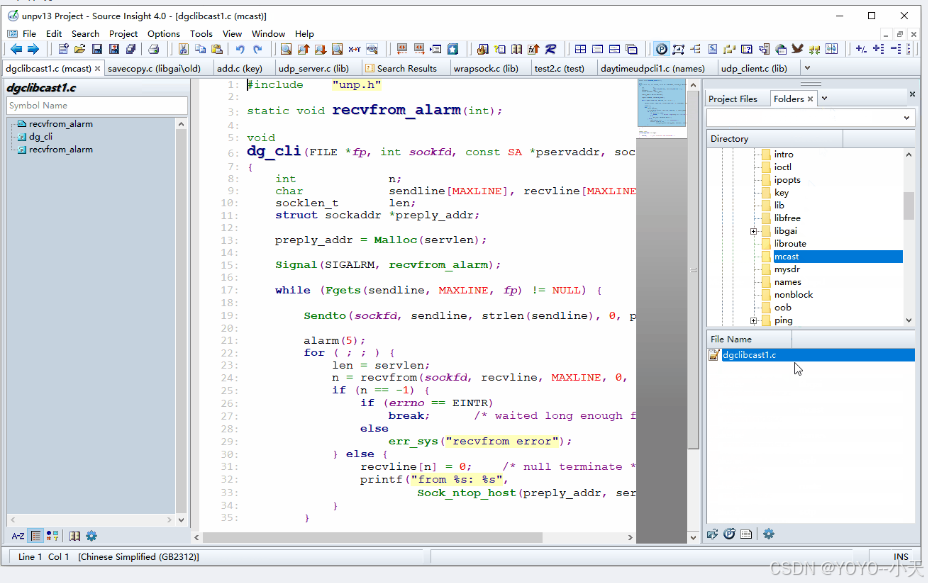Cut selection using the scissors icon
The height and width of the screenshot is (584, 928).
click(183, 49)
